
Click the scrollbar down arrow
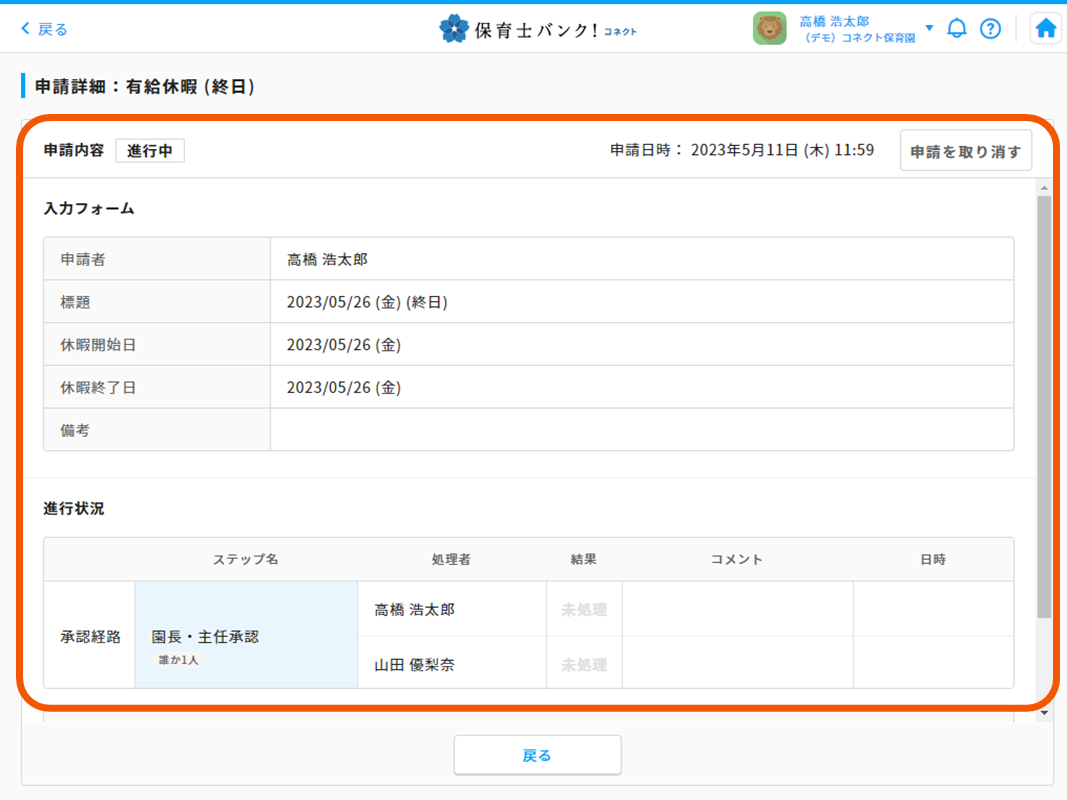1044,712
